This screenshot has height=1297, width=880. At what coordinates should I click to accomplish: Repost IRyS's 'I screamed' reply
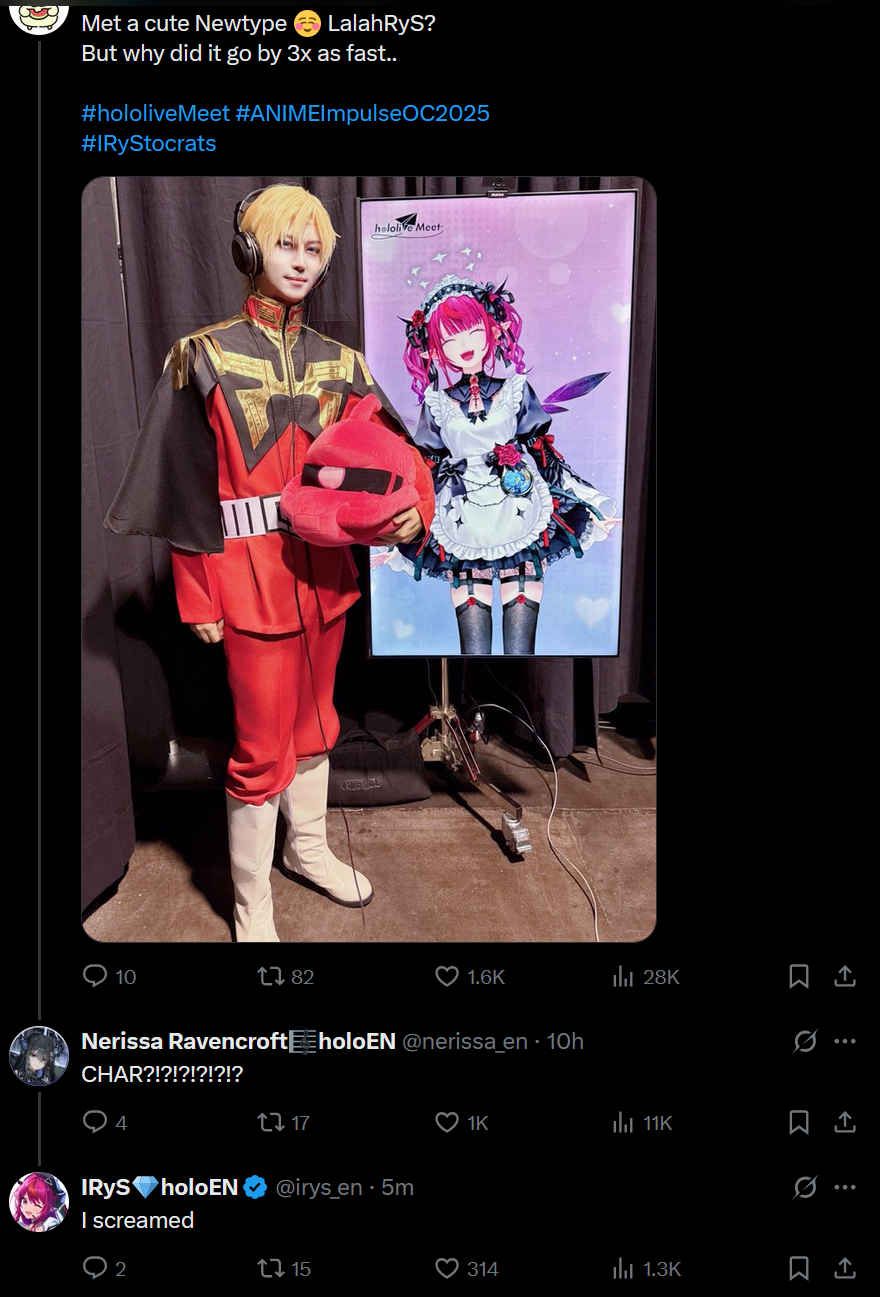click(x=284, y=1269)
